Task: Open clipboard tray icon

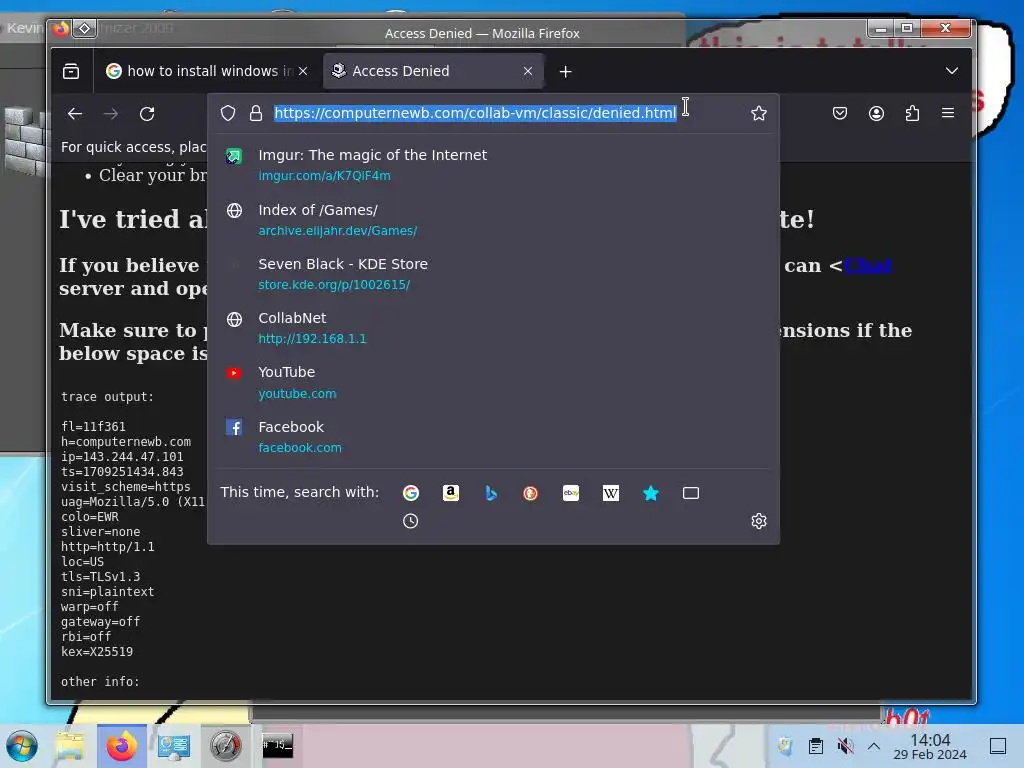Action: pos(816,746)
